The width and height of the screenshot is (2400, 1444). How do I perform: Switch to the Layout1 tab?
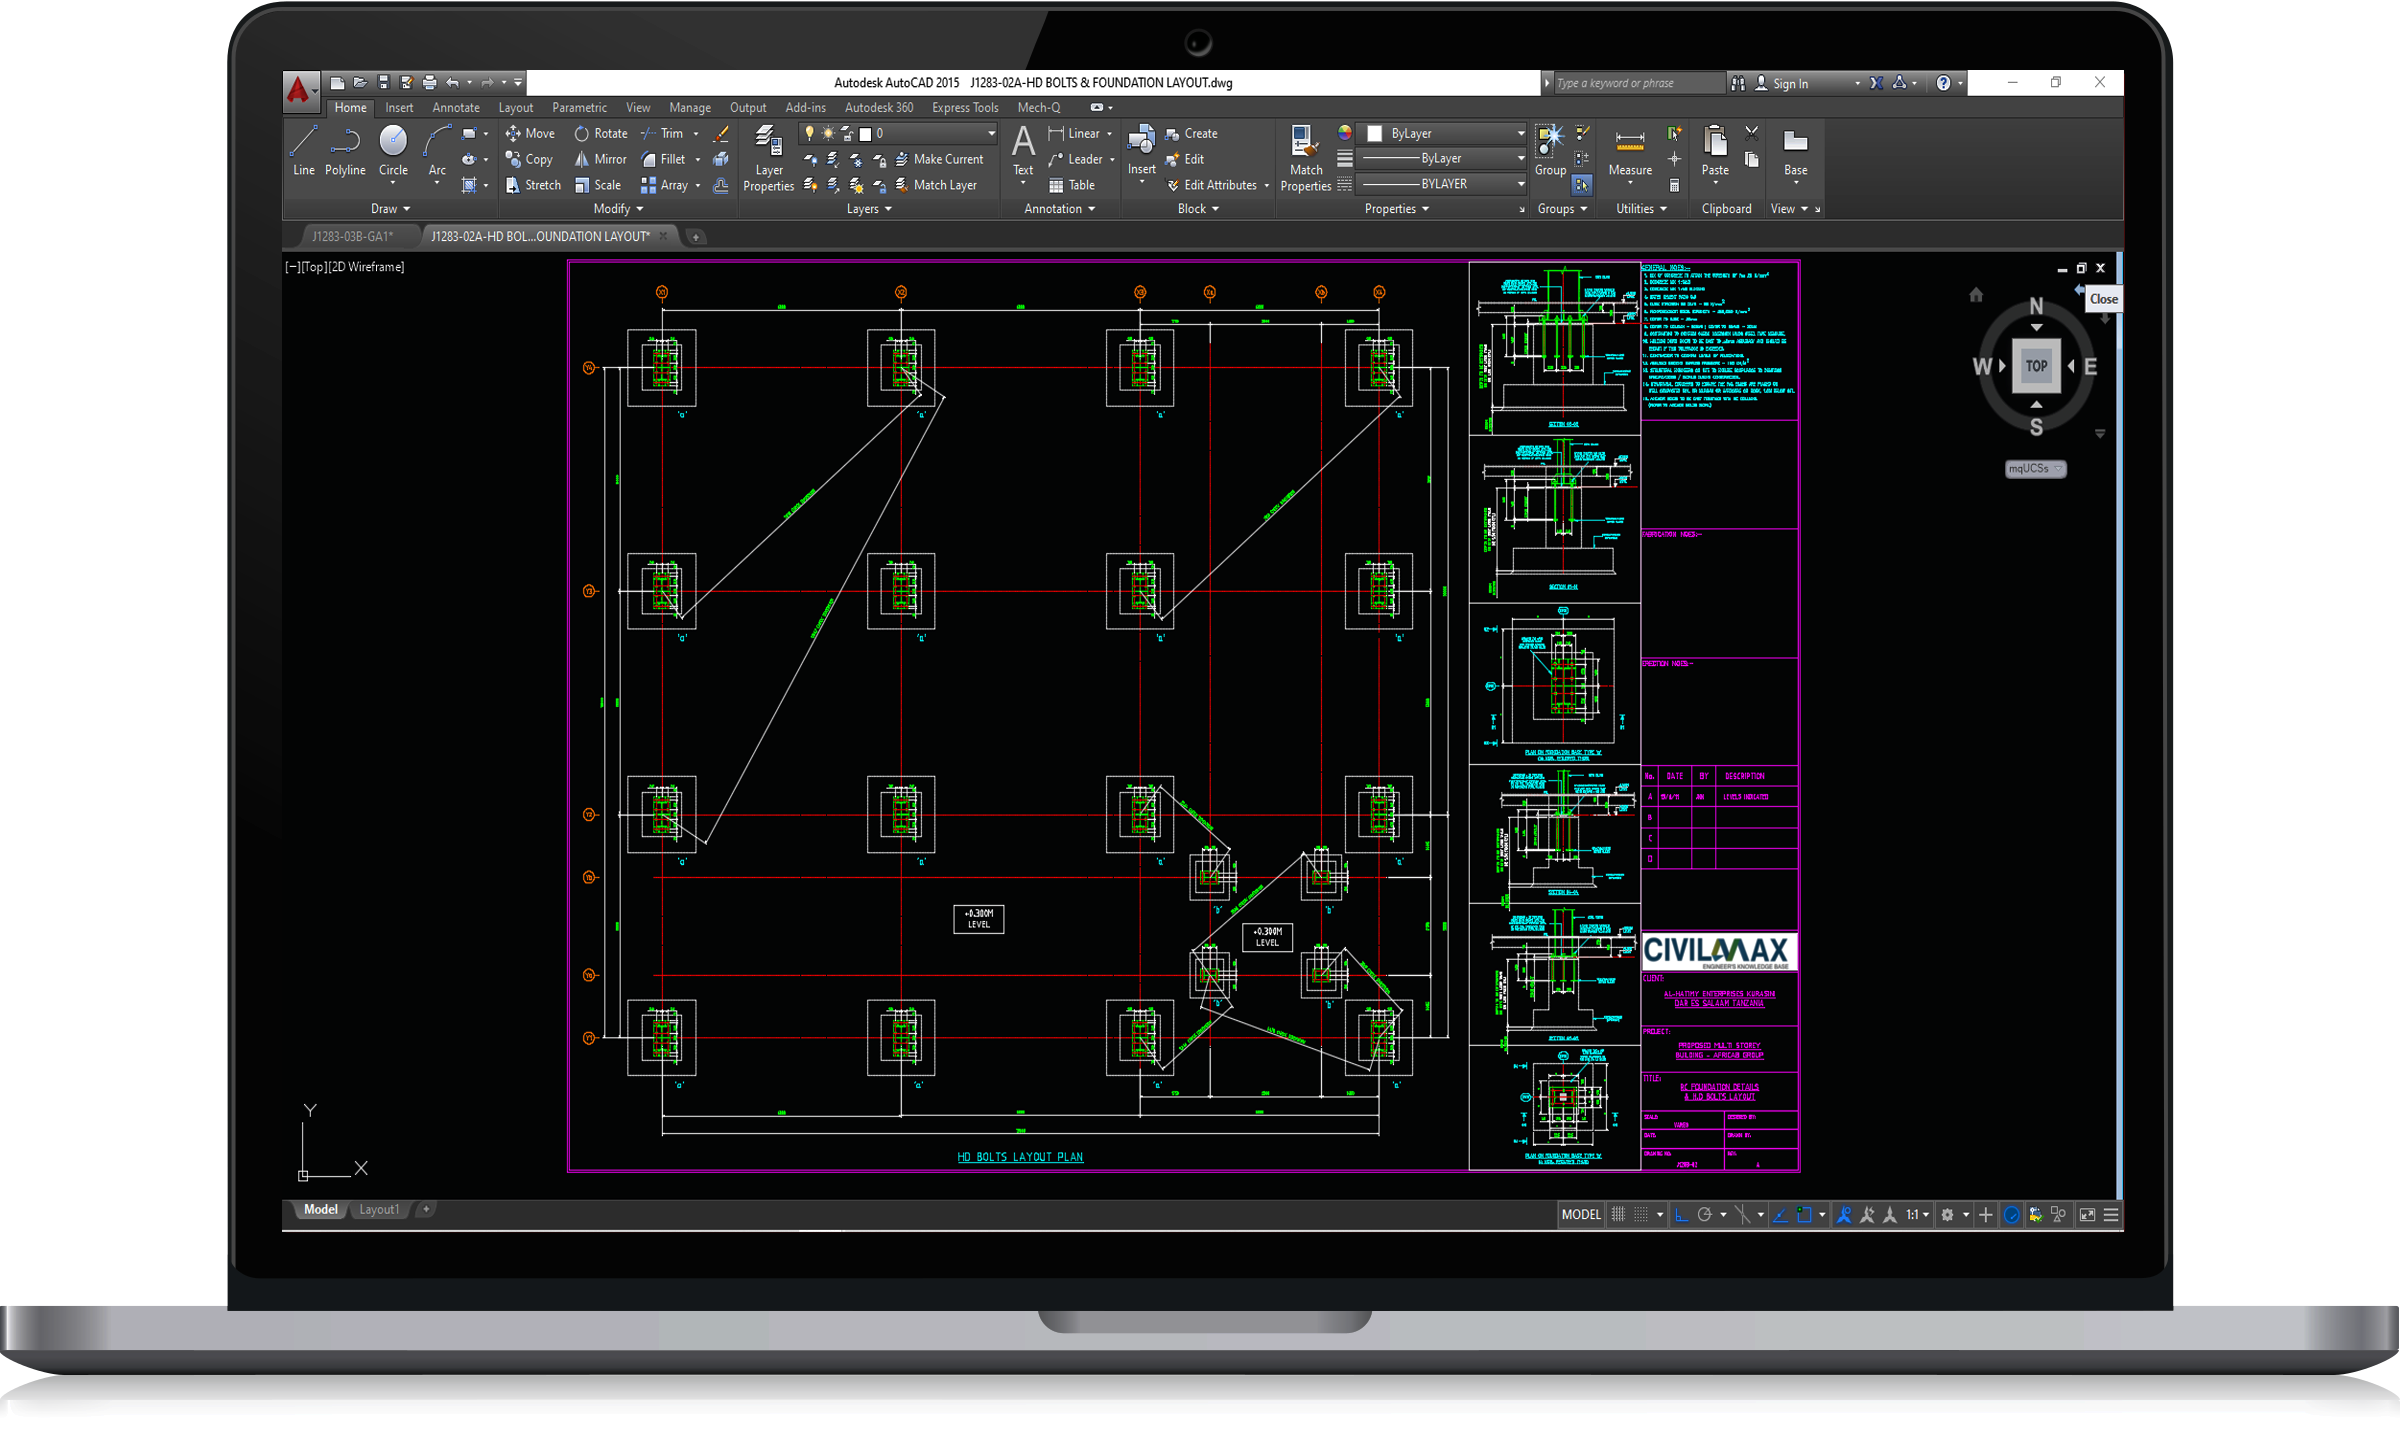(x=379, y=1209)
